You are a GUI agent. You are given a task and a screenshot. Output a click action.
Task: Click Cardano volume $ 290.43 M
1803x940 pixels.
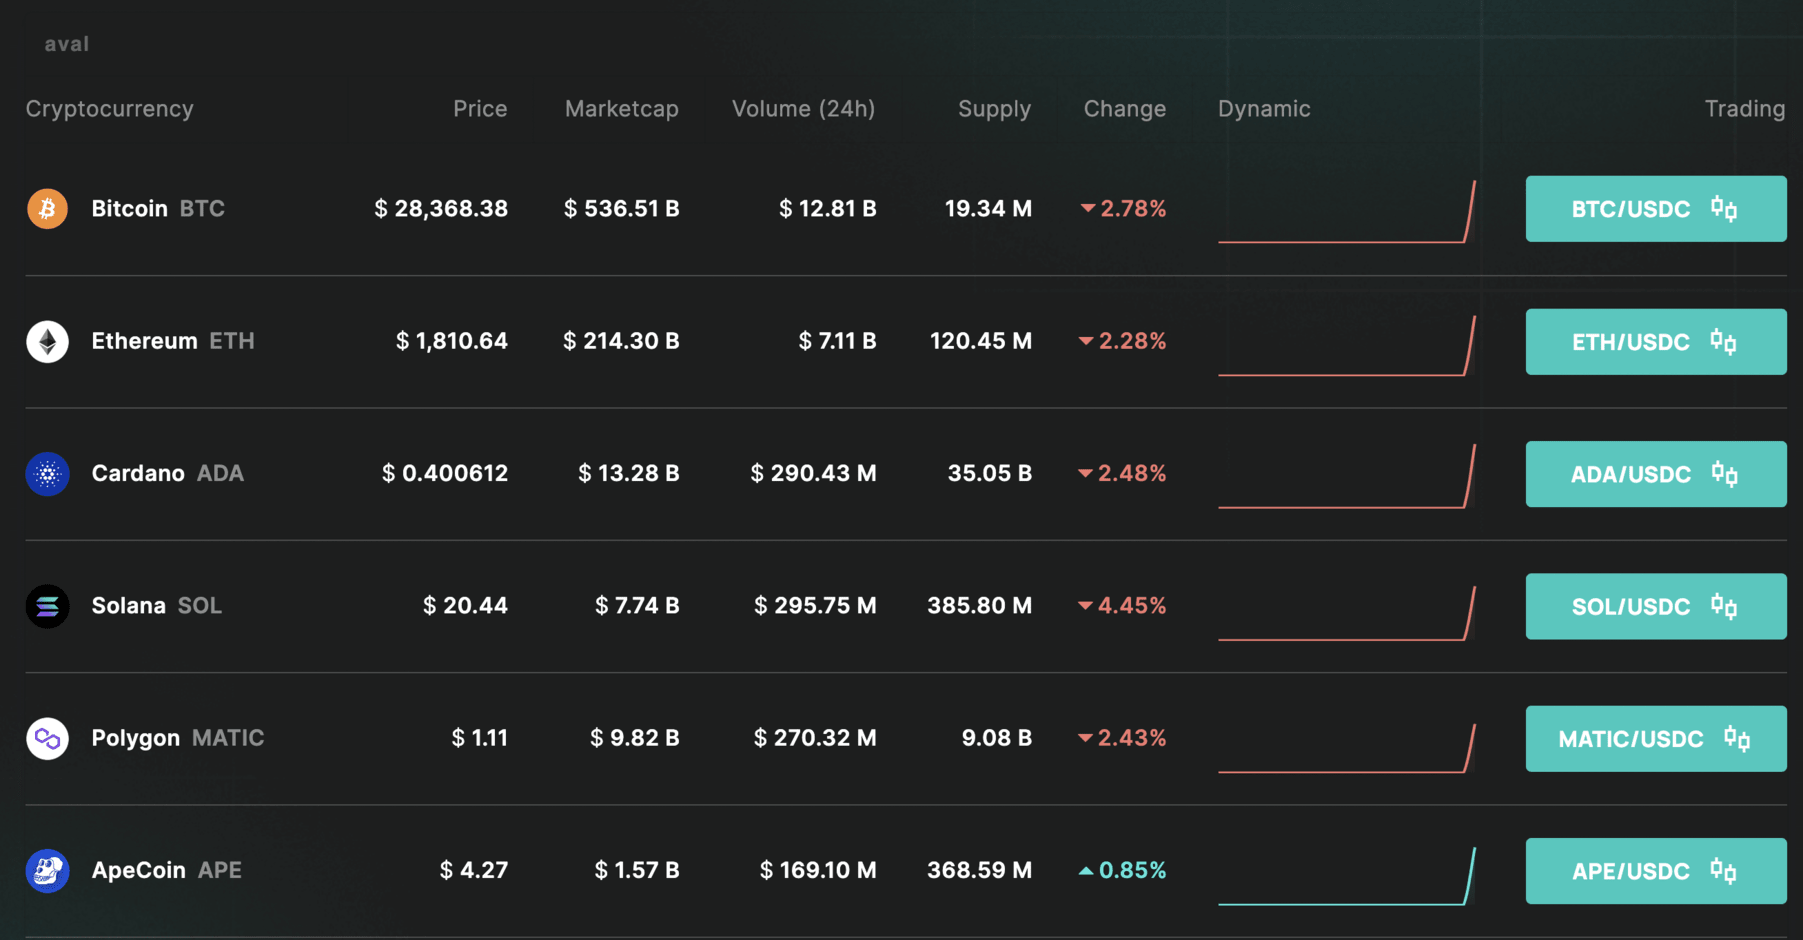click(814, 473)
